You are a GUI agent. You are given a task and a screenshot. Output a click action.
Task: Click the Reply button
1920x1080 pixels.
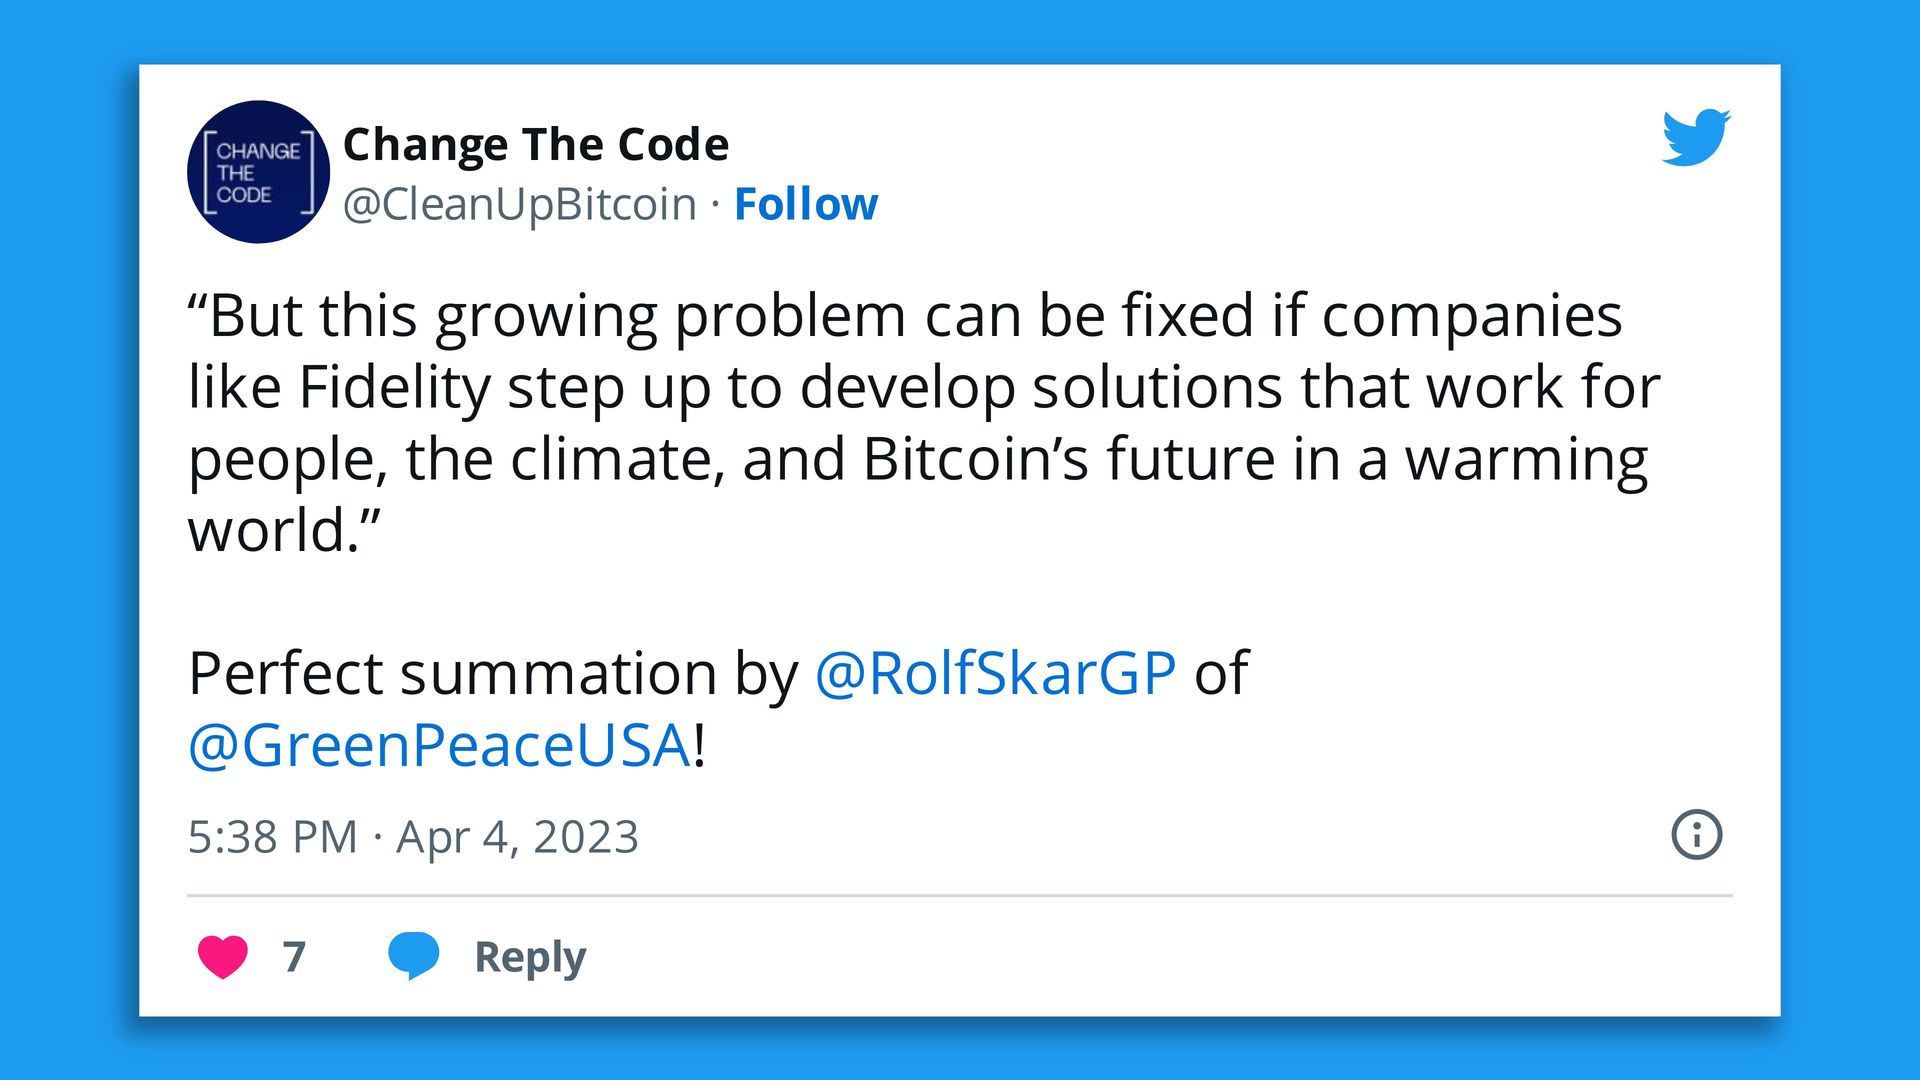[x=528, y=957]
